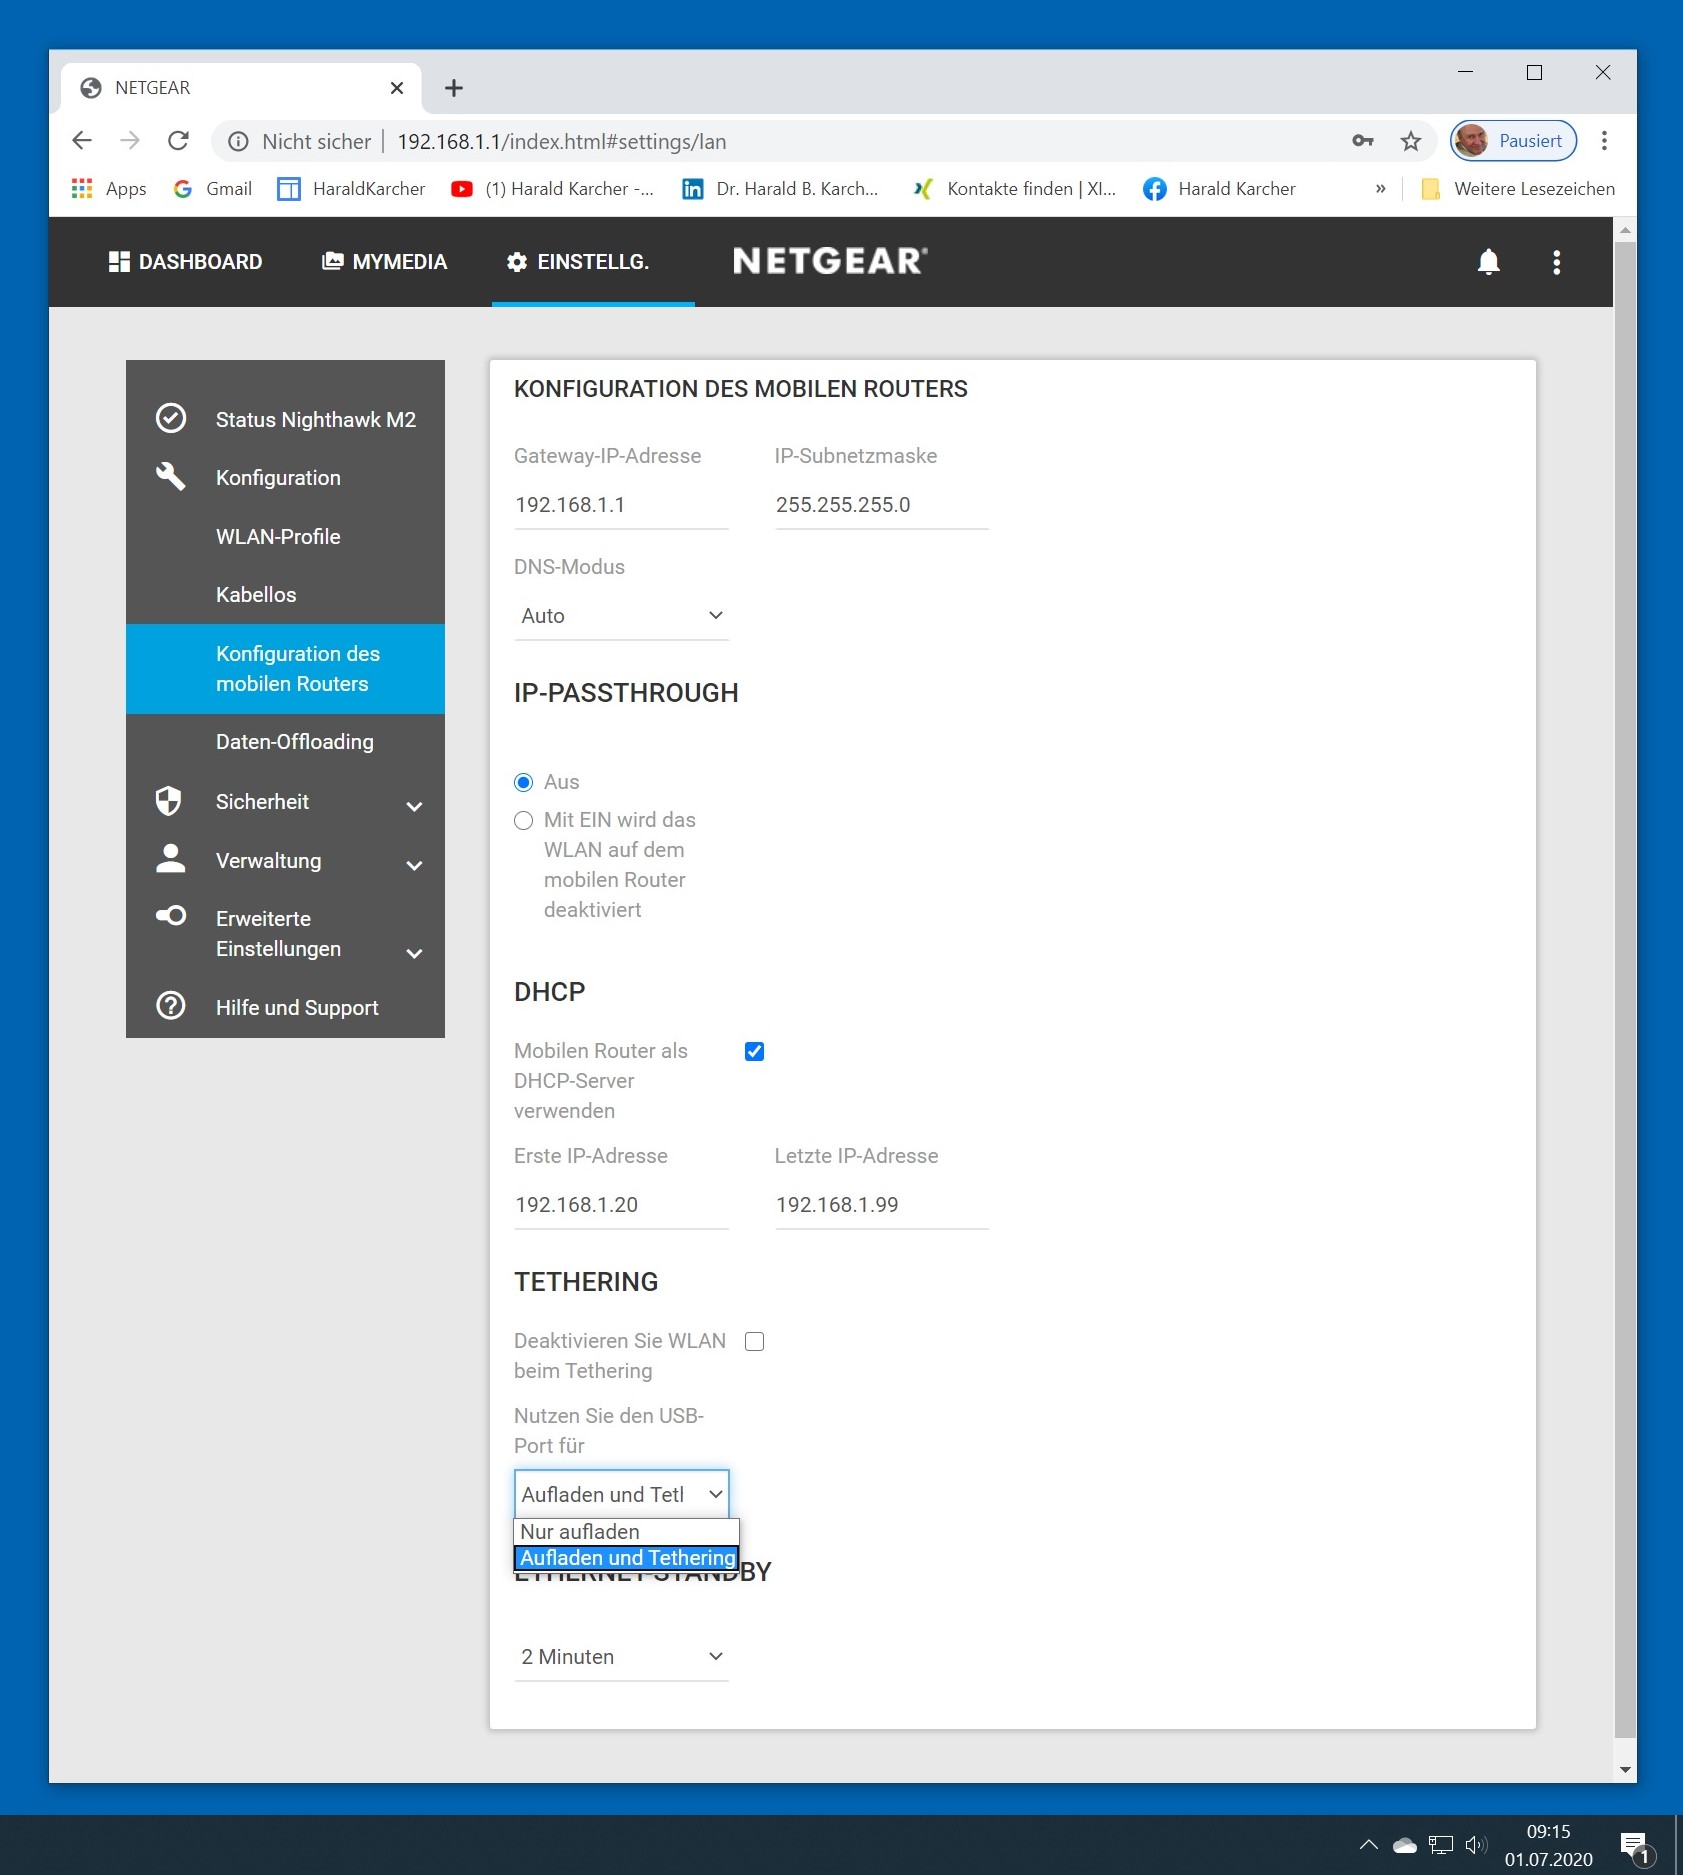Open WLAN-Profile in the sidebar
The image size is (1683, 1875).
(278, 537)
